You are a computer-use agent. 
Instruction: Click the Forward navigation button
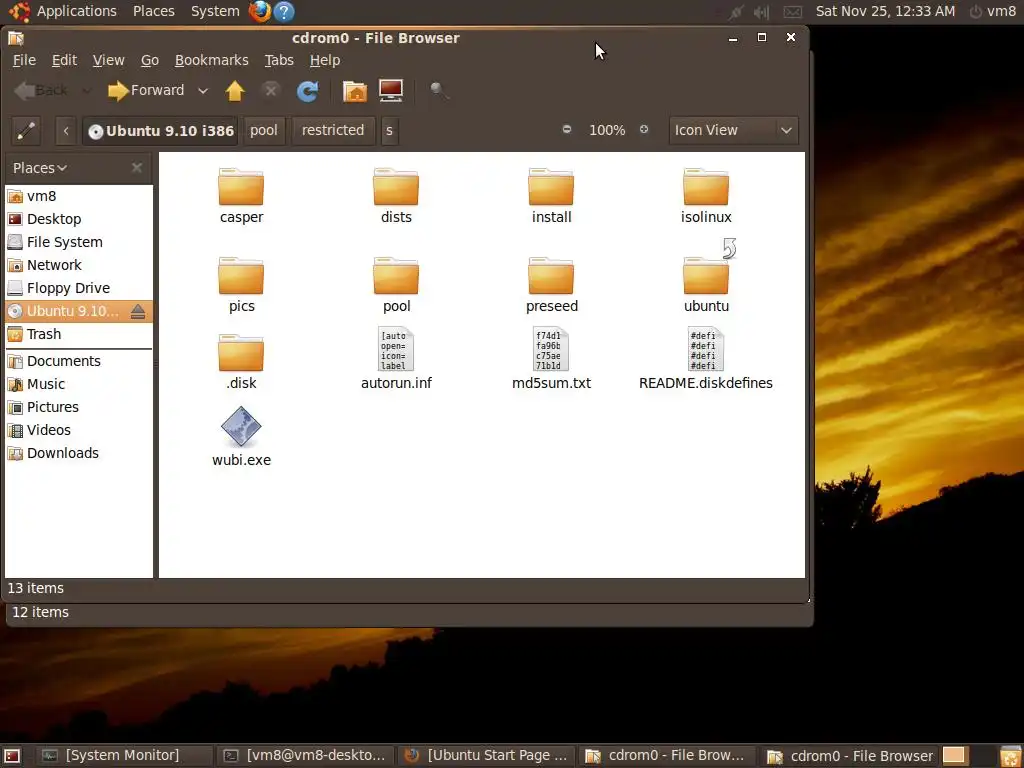[x=146, y=91]
